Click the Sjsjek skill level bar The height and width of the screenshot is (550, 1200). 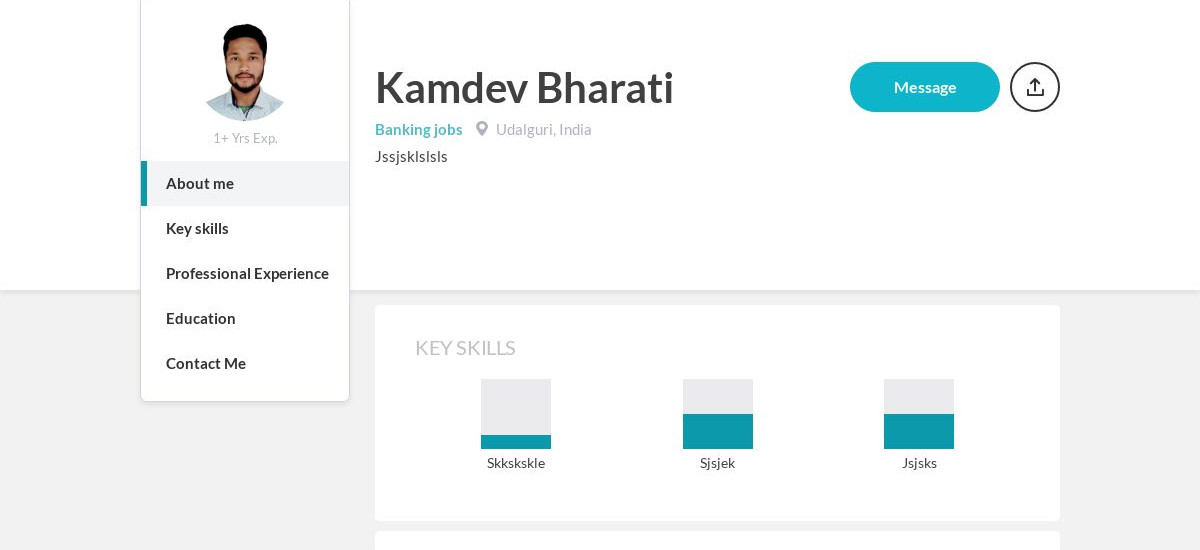point(718,414)
